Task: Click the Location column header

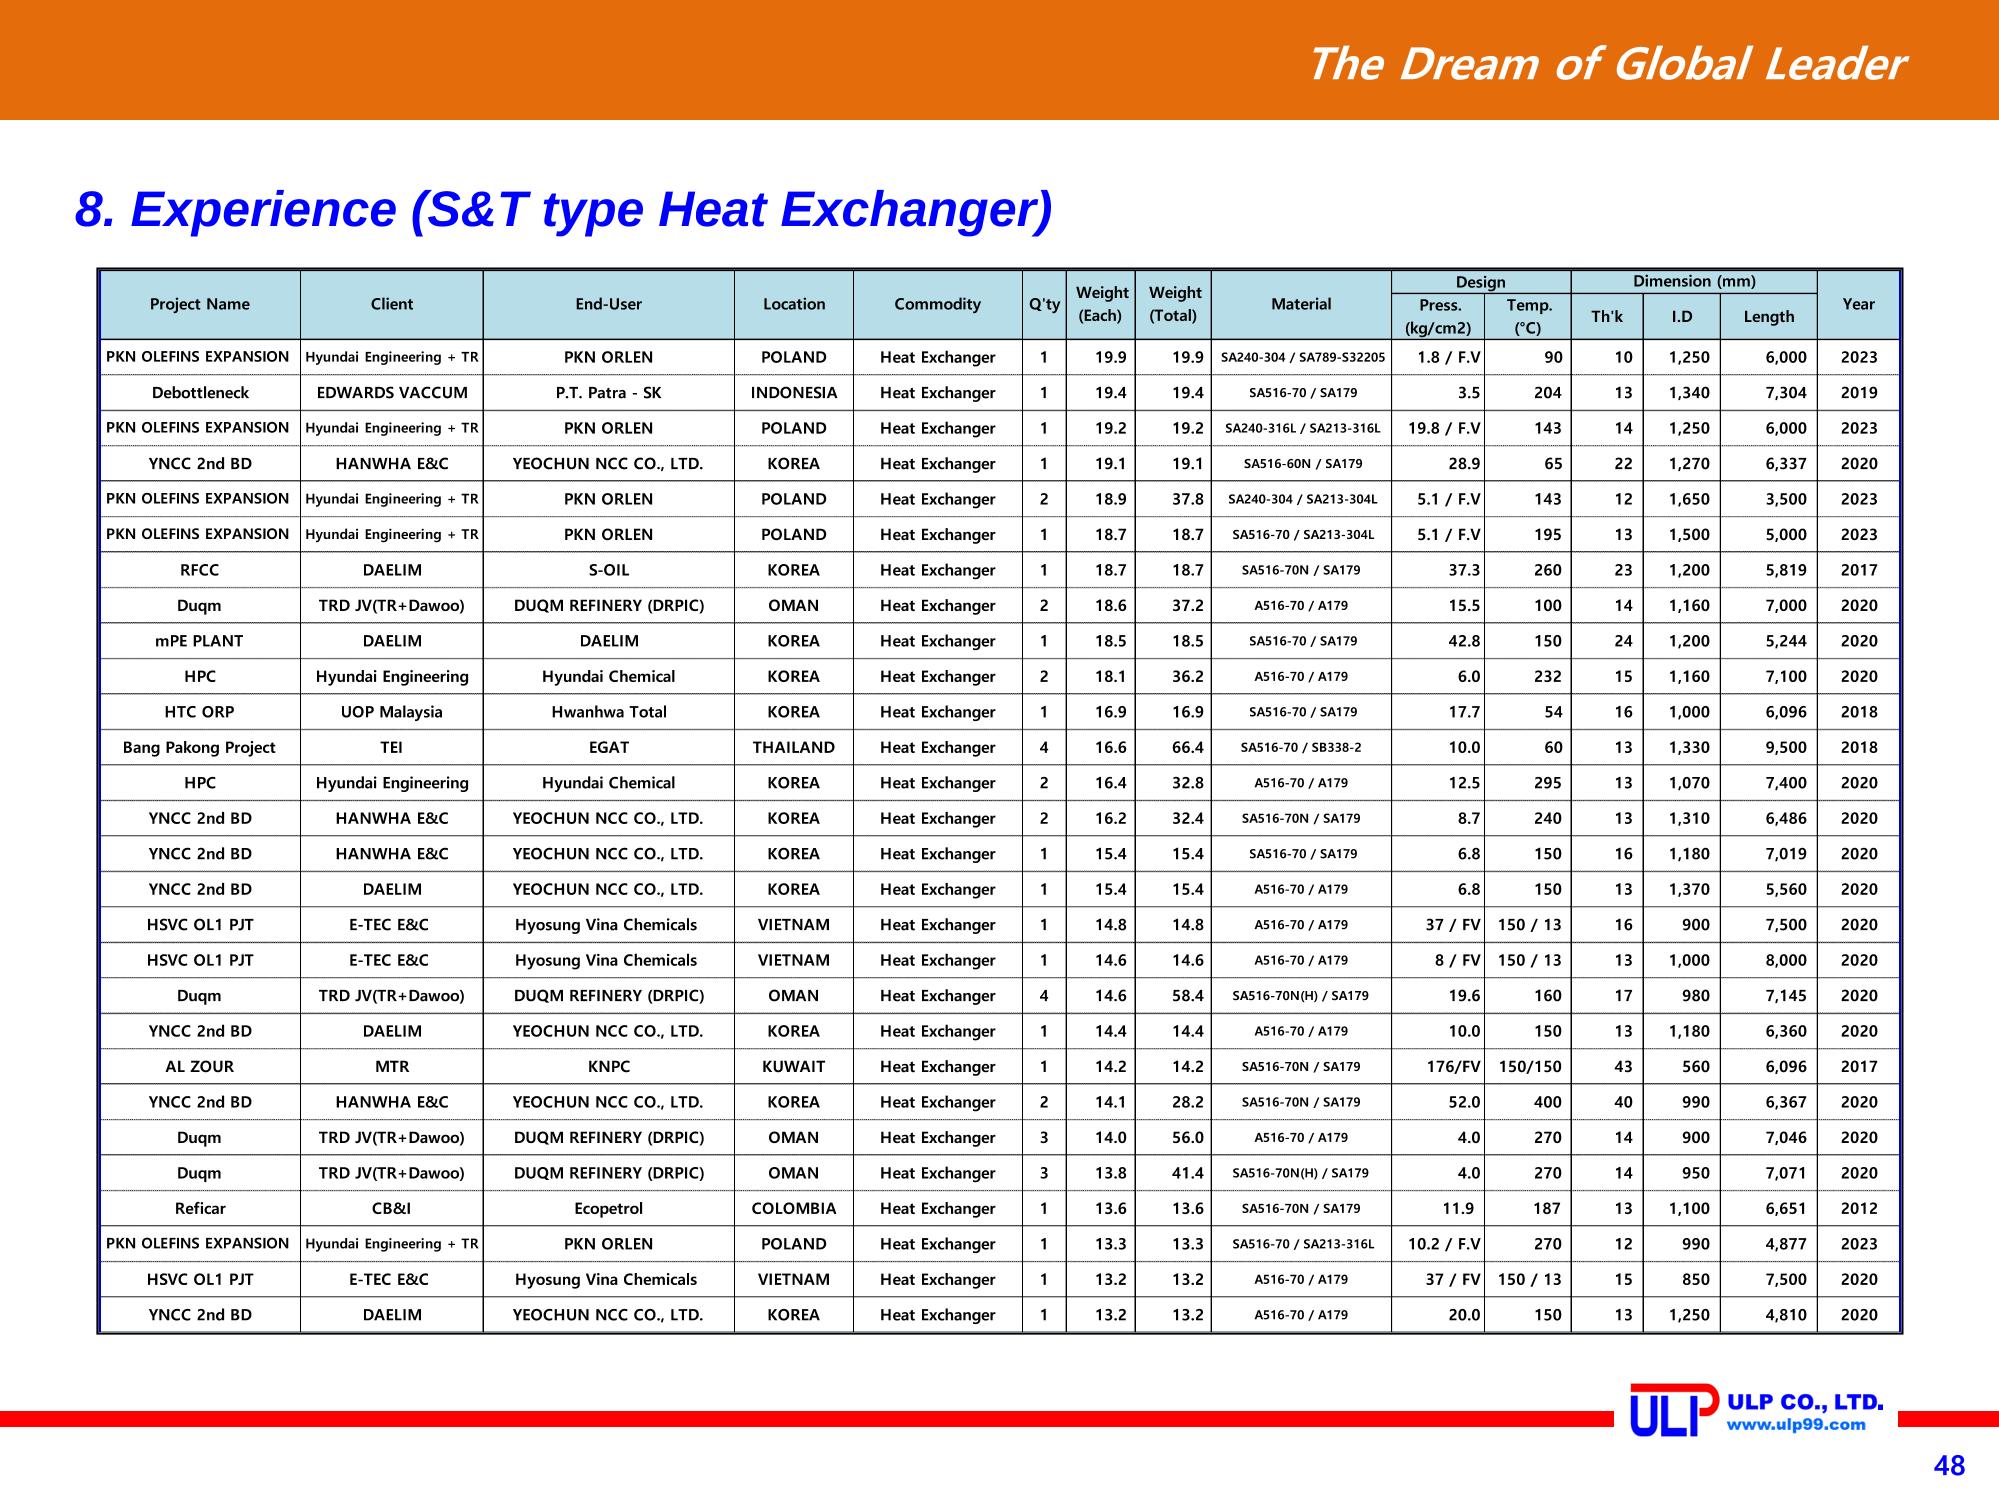Action: click(x=794, y=304)
